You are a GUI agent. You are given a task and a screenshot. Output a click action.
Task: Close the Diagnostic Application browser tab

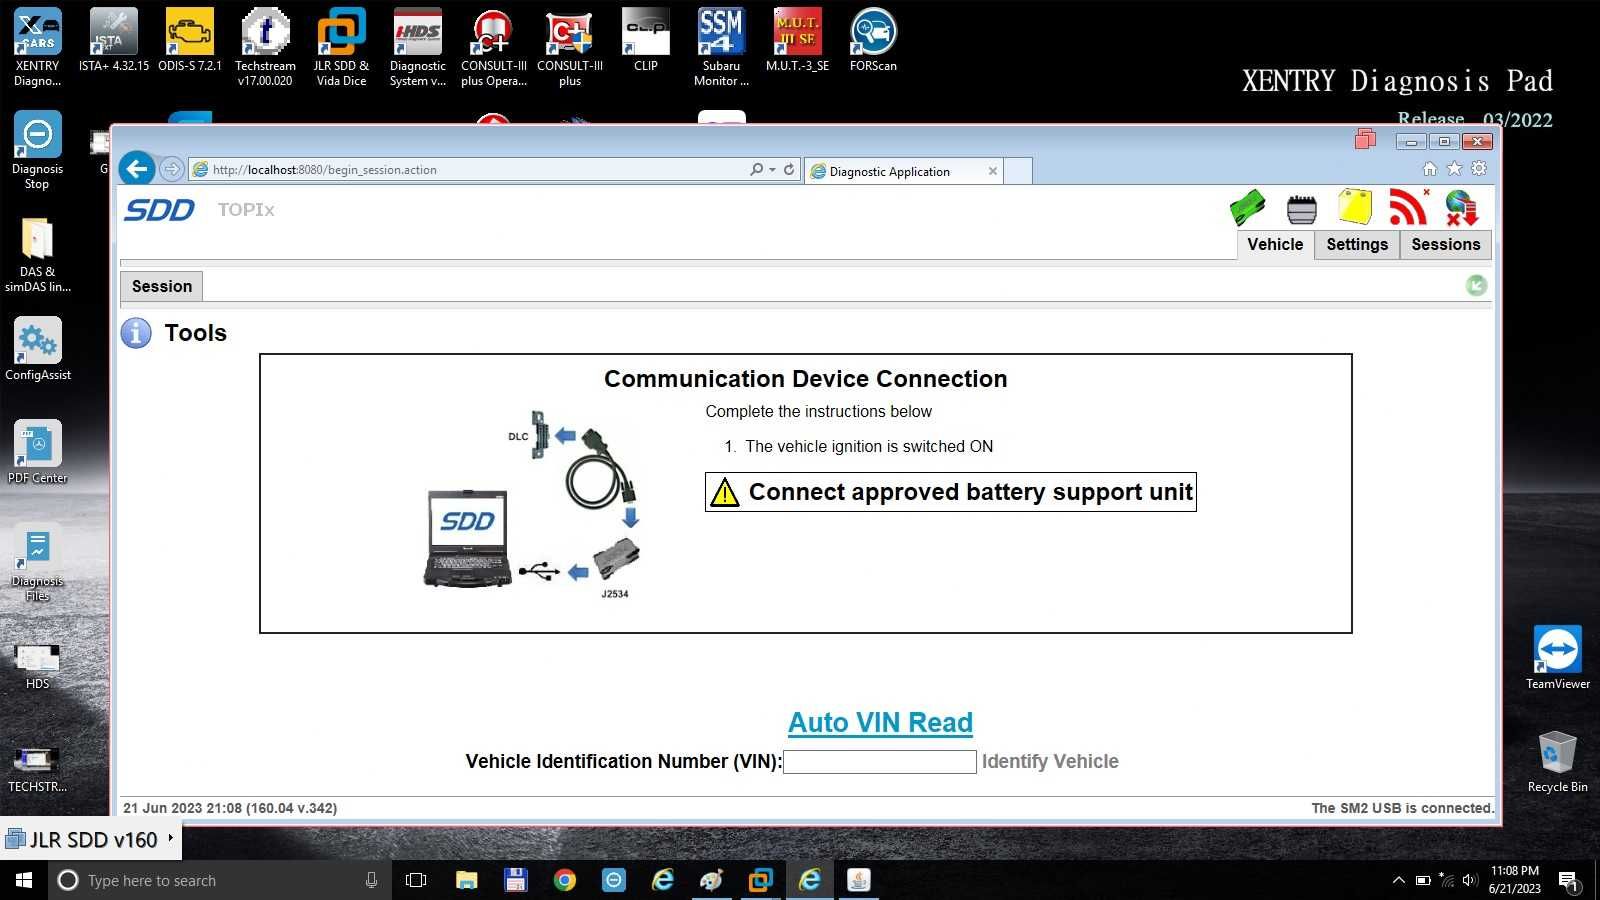tap(993, 171)
